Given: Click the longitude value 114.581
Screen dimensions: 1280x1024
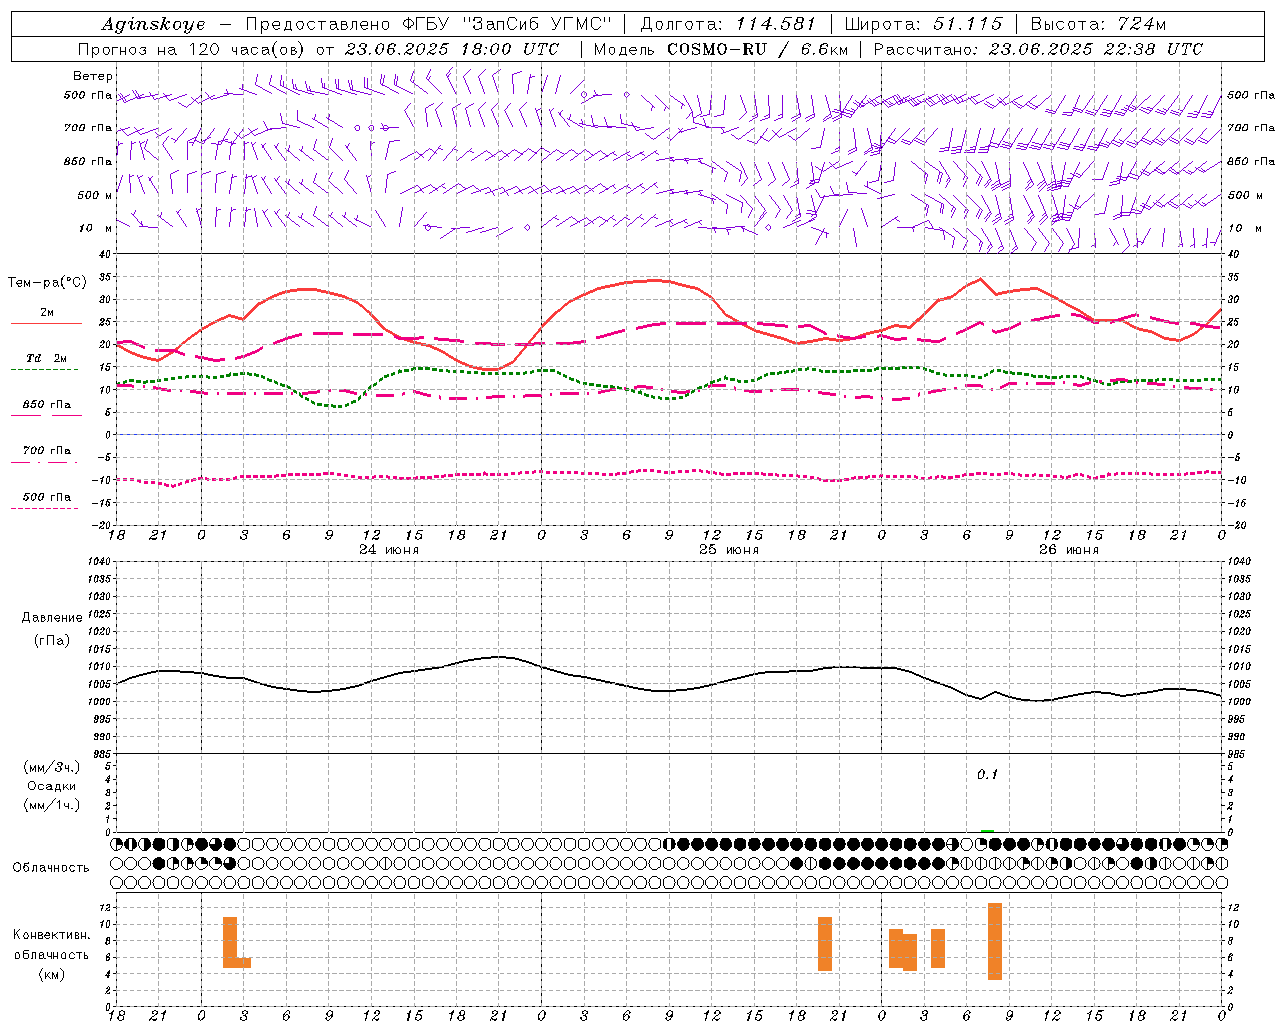Looking at the screenshot, I should point(776,24).
